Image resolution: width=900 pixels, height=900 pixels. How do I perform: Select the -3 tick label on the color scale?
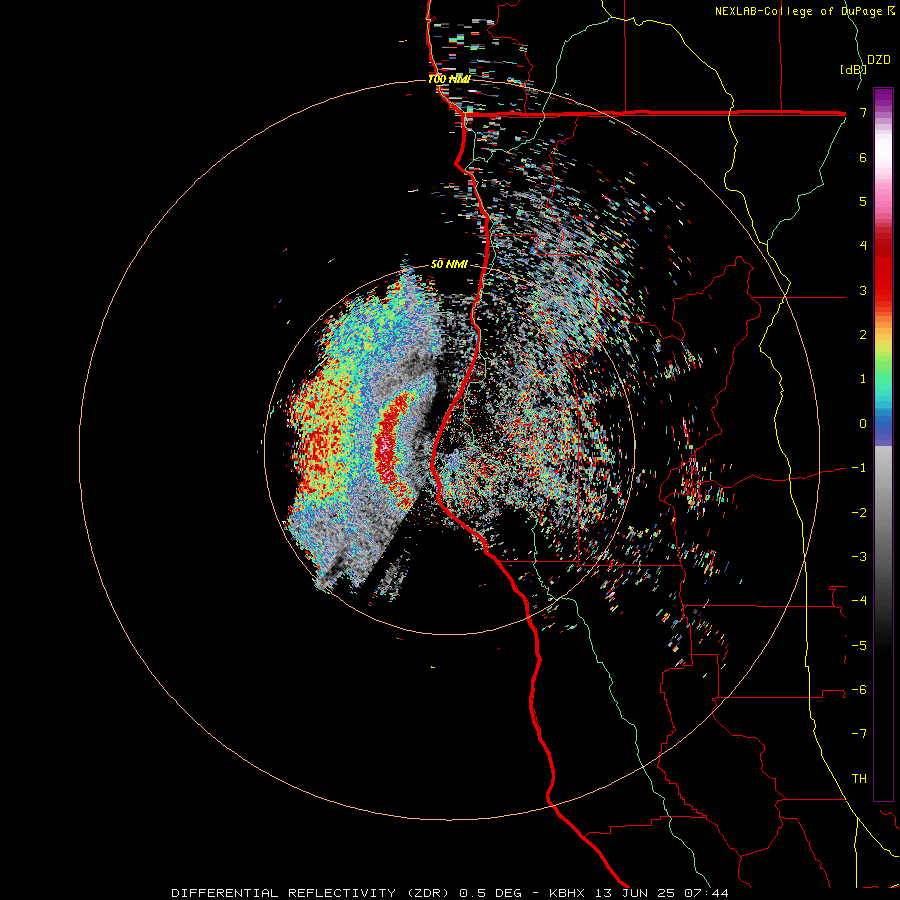pos(859,557)
